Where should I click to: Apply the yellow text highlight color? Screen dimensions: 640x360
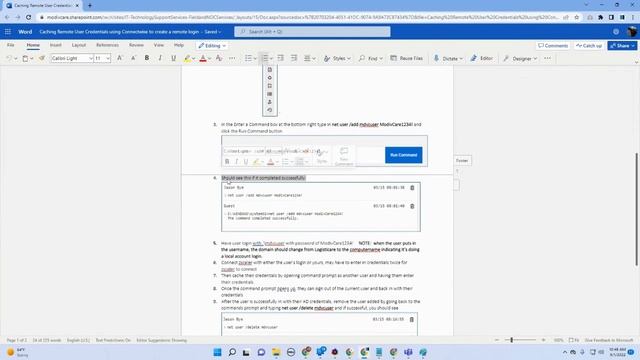click(187, 58)
